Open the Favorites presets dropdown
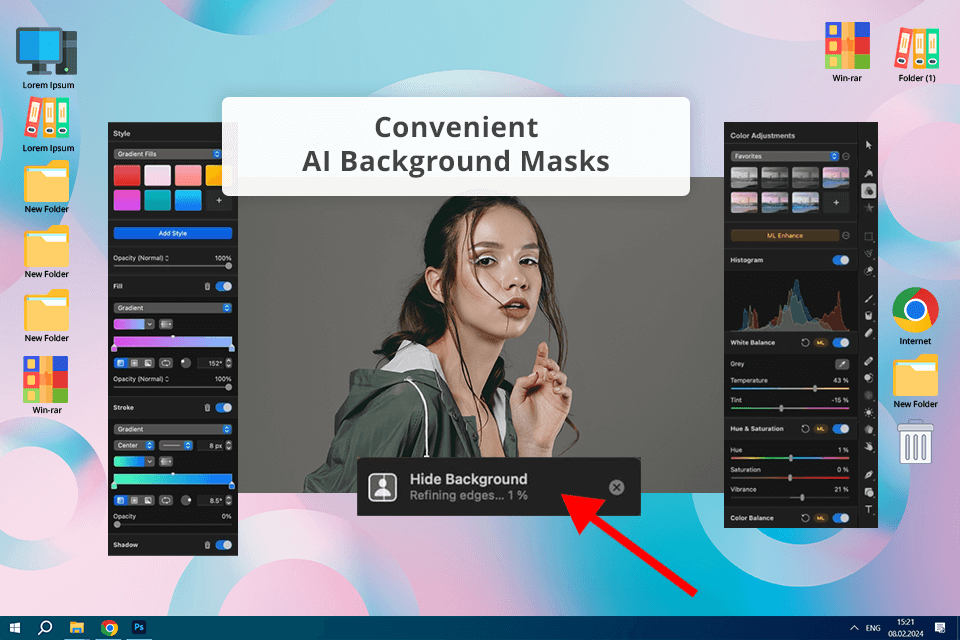960x640 pixels. [x=785, y=156]
